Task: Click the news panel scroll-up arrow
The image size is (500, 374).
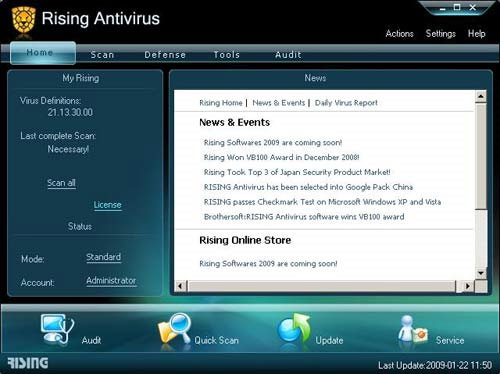Action: pos(481,96)
